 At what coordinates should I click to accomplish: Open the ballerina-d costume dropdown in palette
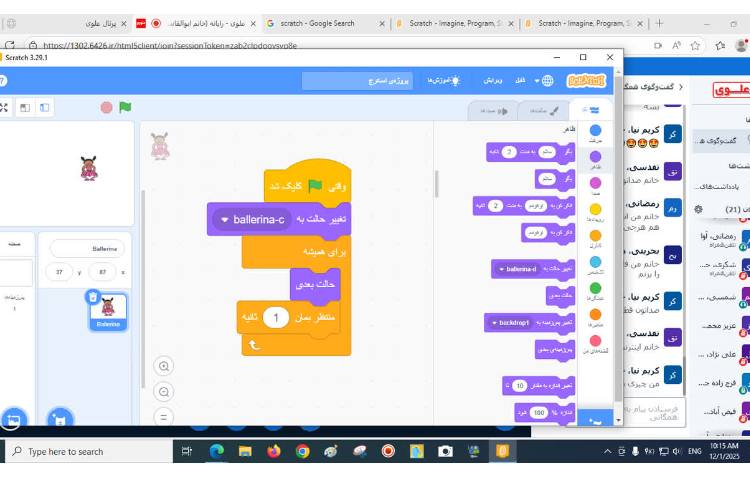point(499,269)
